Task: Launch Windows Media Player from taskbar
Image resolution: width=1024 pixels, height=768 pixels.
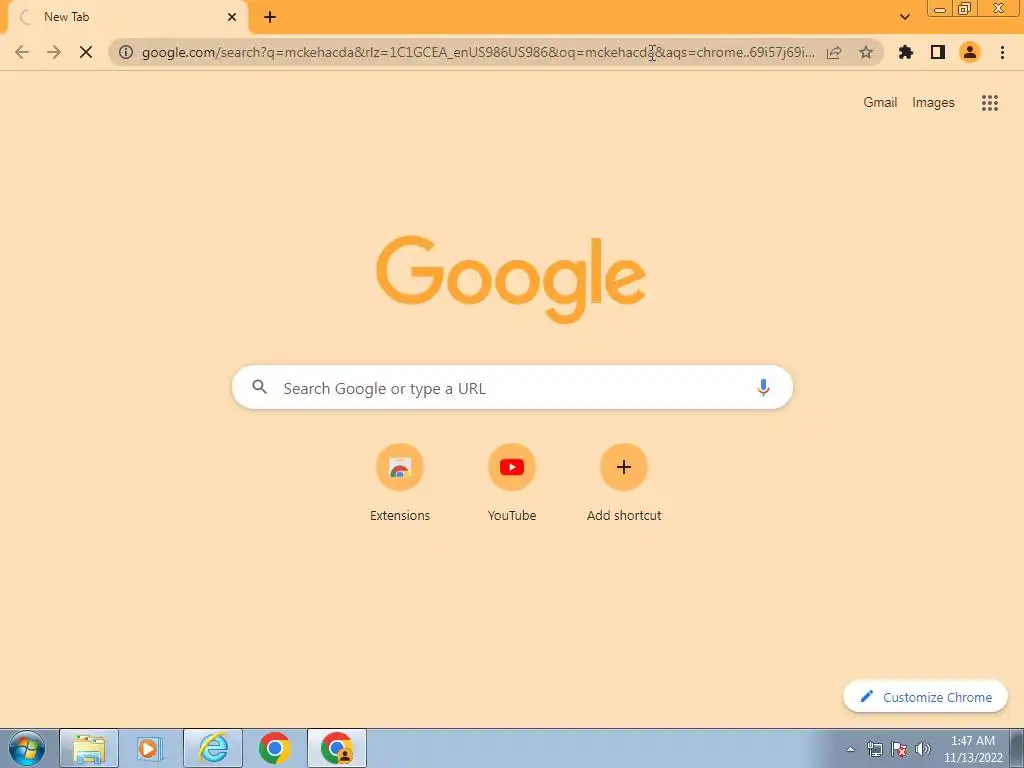Action: [150, 748]
